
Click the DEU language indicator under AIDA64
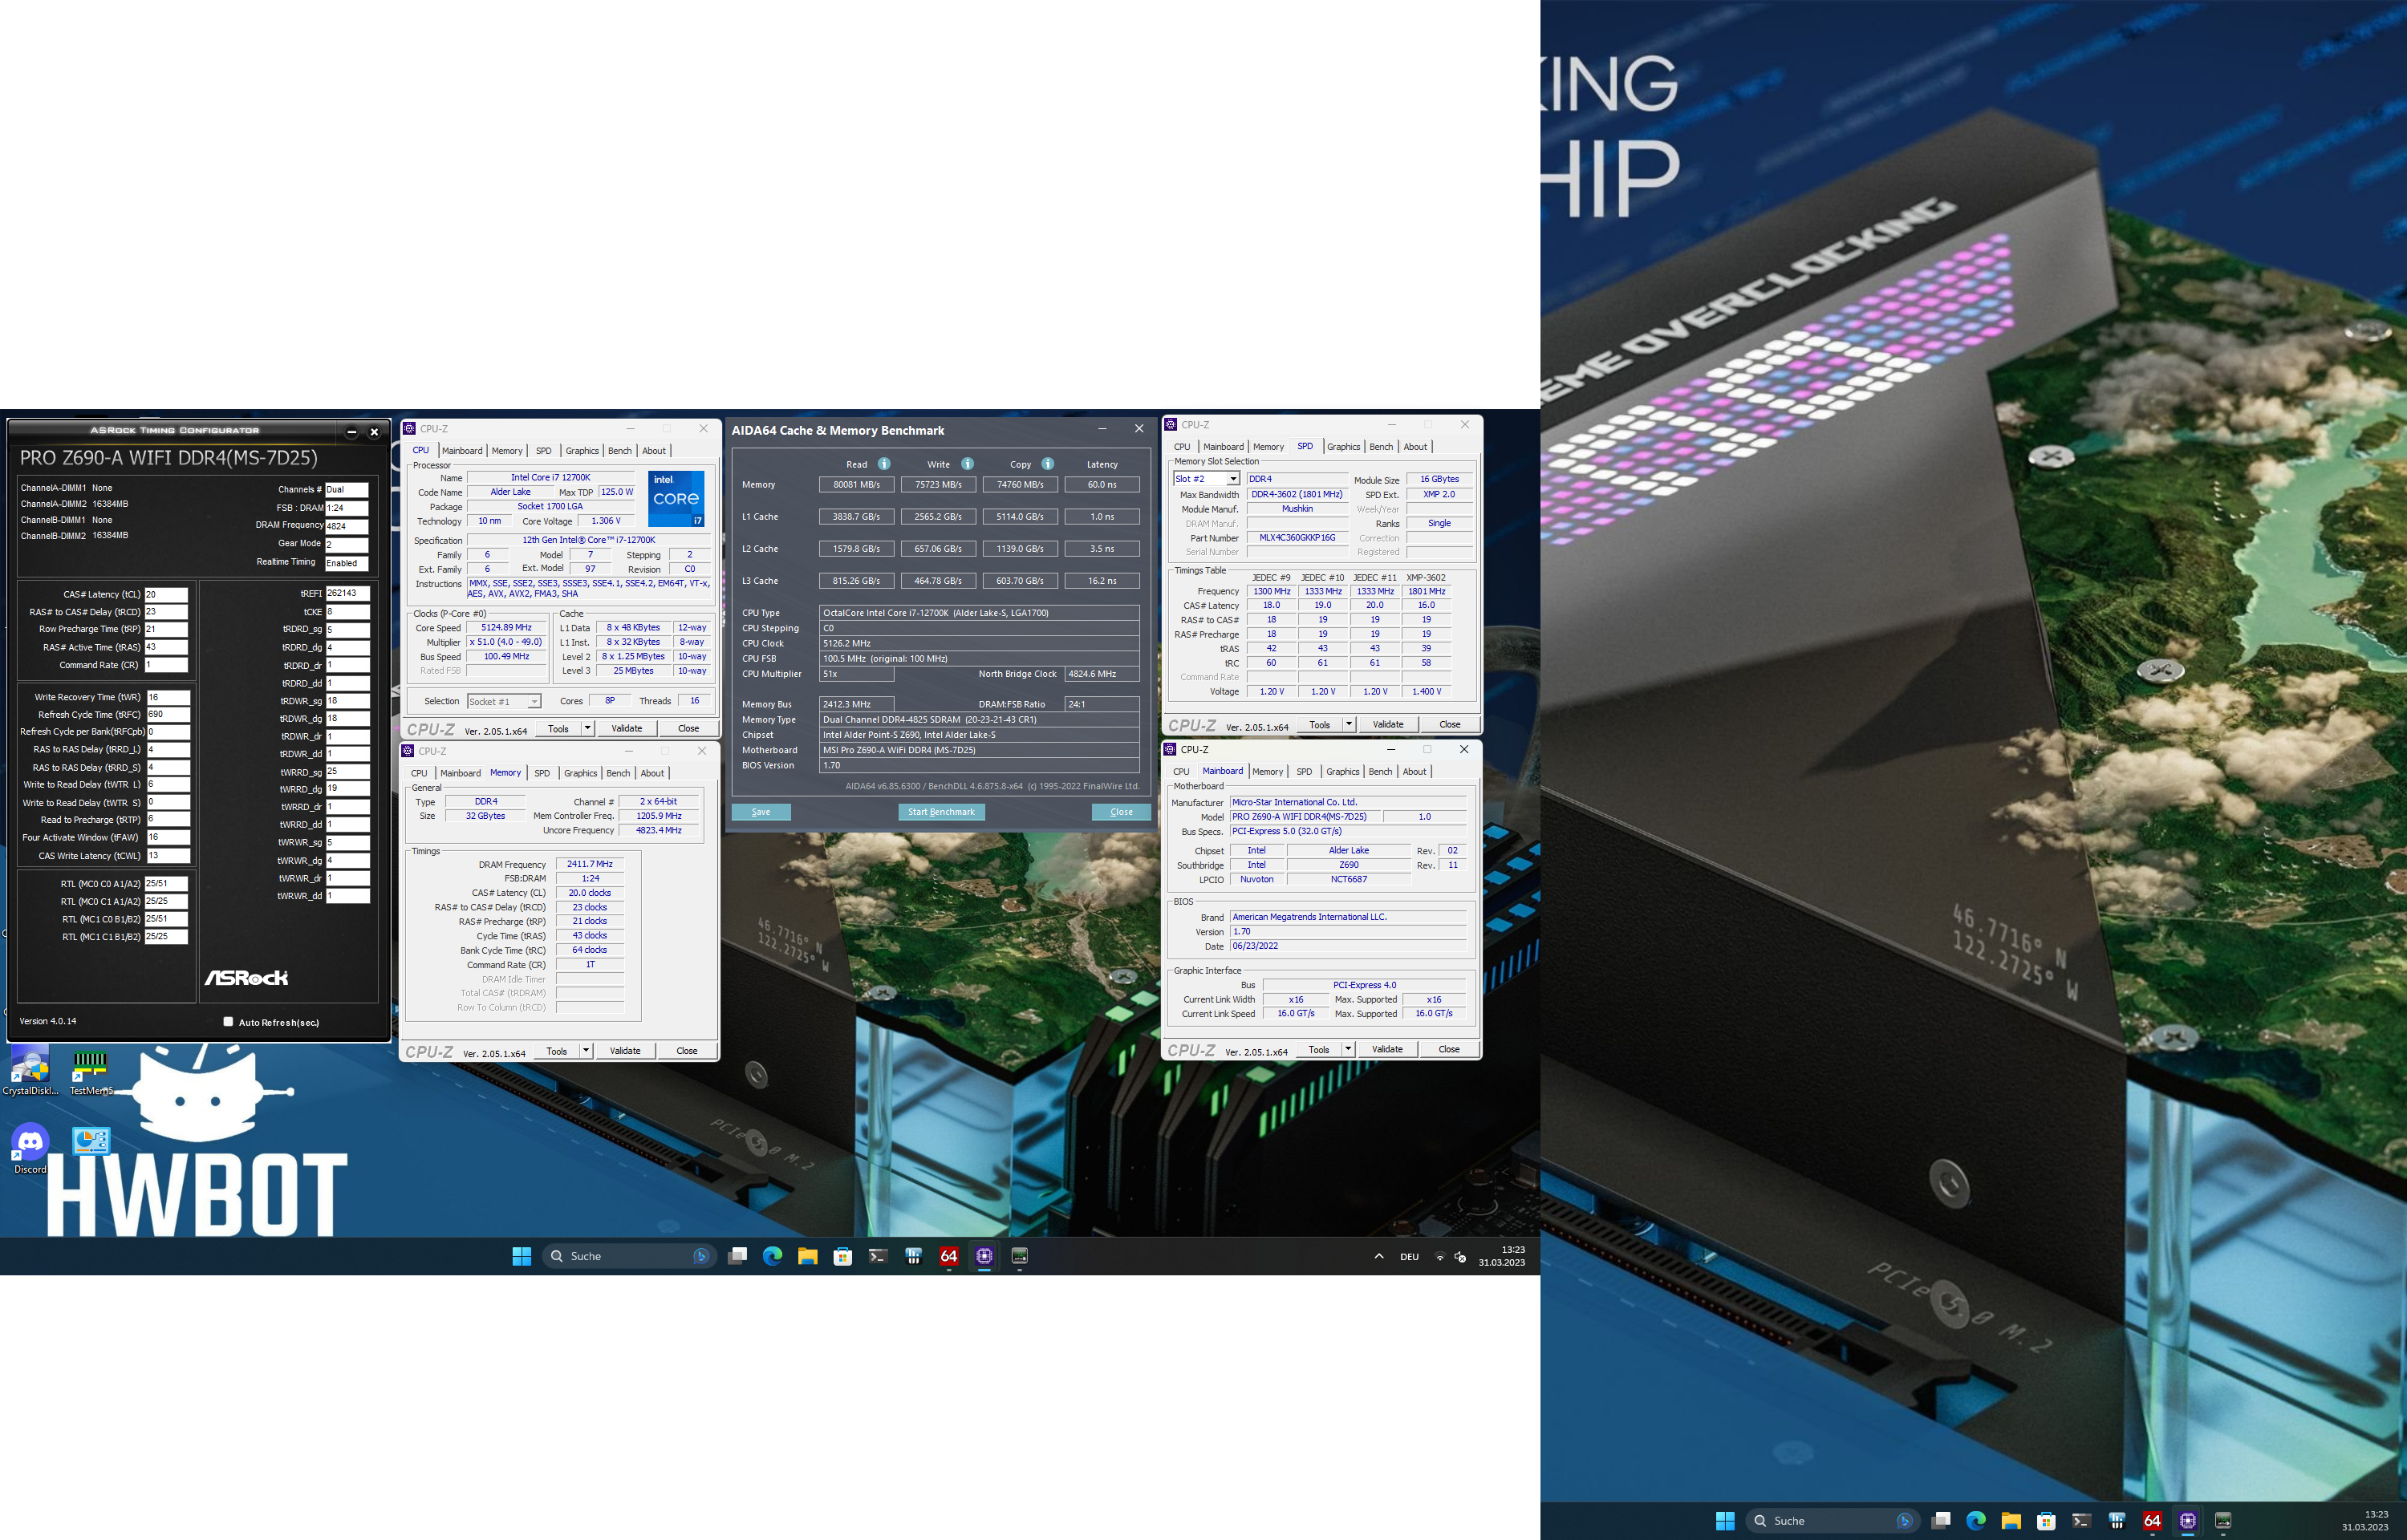tap(1409, 1257)
